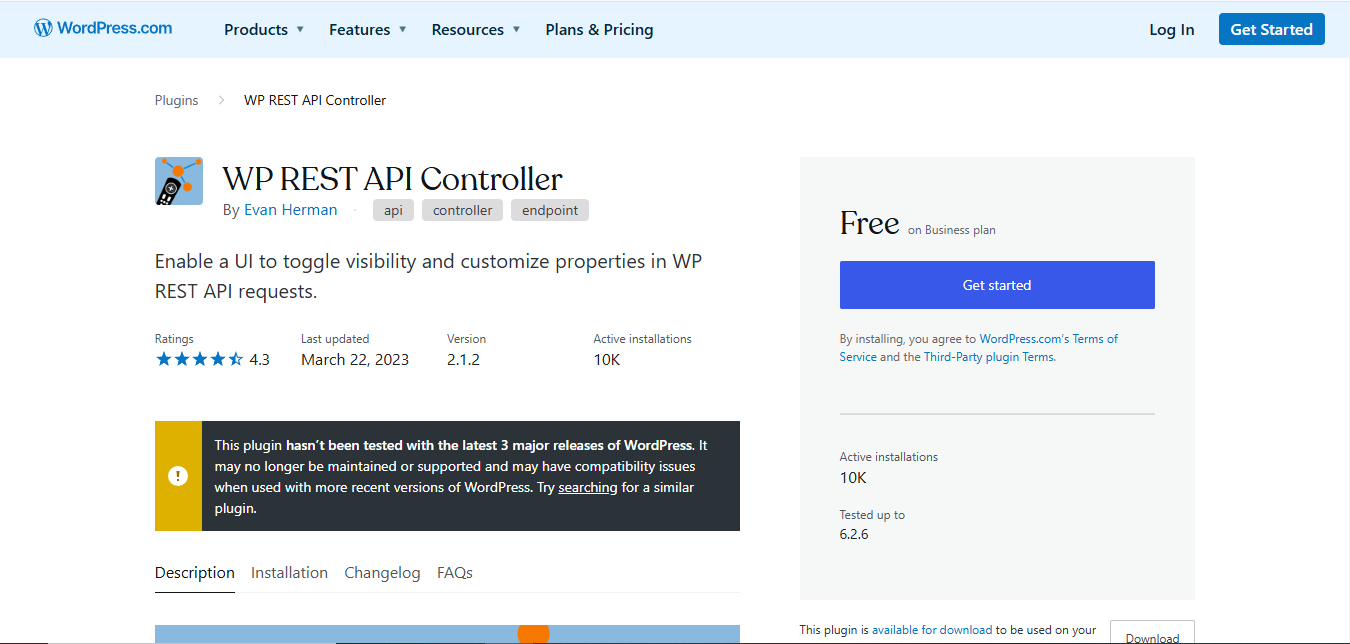Click the 'searching' link in the warning
This screenshot has width=1350, height=644.
point(587,488)
